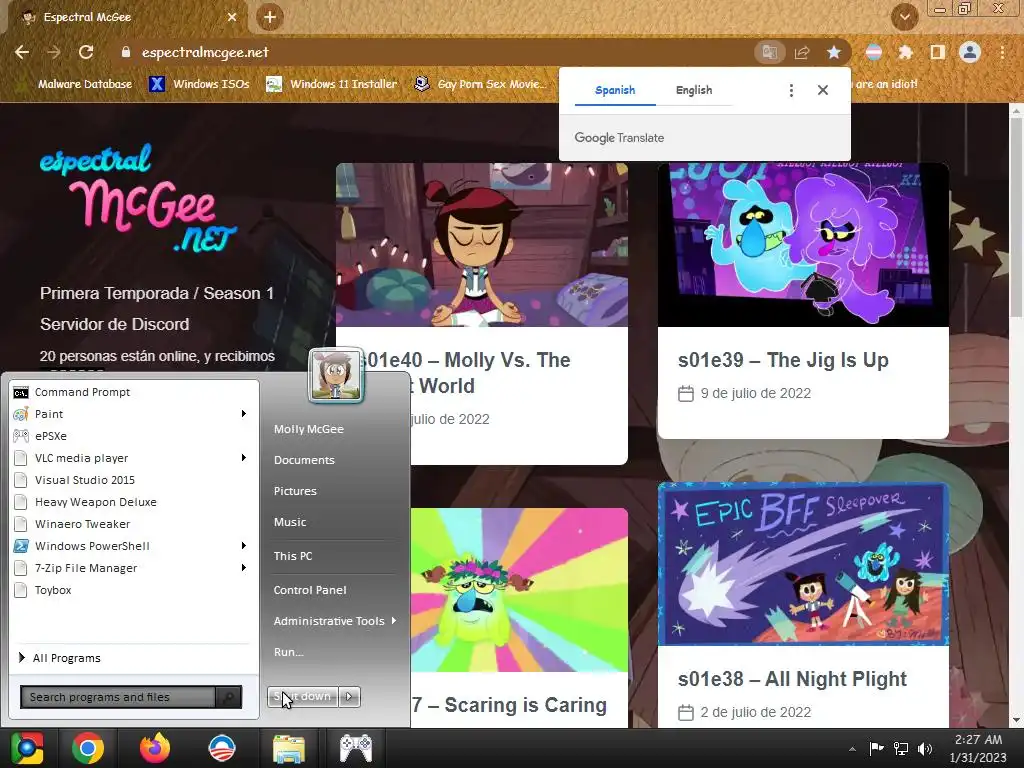Click the browser forward arrow
Image resolution: width=1024 pixels, height=768 pixels.
coord(54,52)
